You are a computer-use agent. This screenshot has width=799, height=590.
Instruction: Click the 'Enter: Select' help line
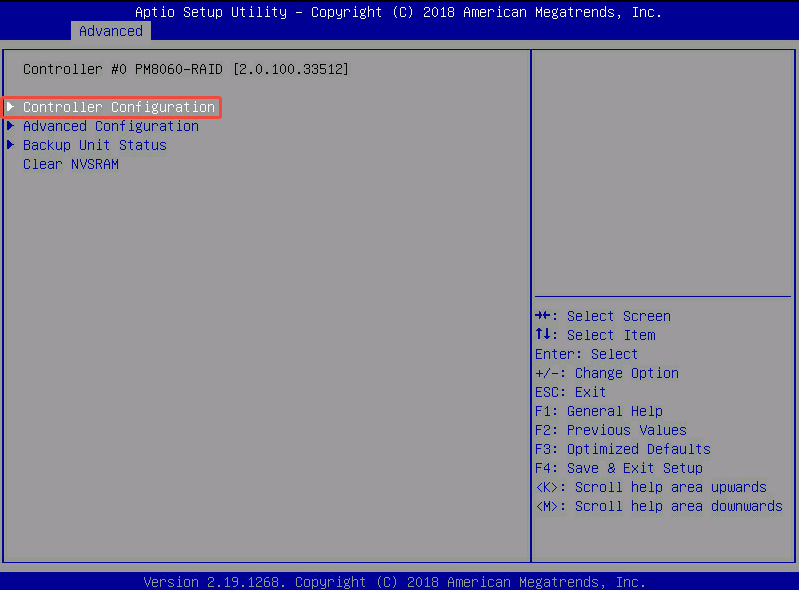(587, 354)
